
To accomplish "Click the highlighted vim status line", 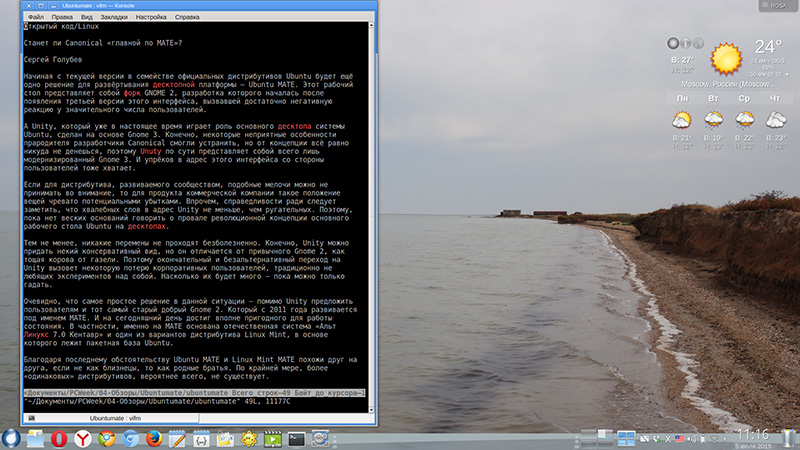I will tap(194, 393).
